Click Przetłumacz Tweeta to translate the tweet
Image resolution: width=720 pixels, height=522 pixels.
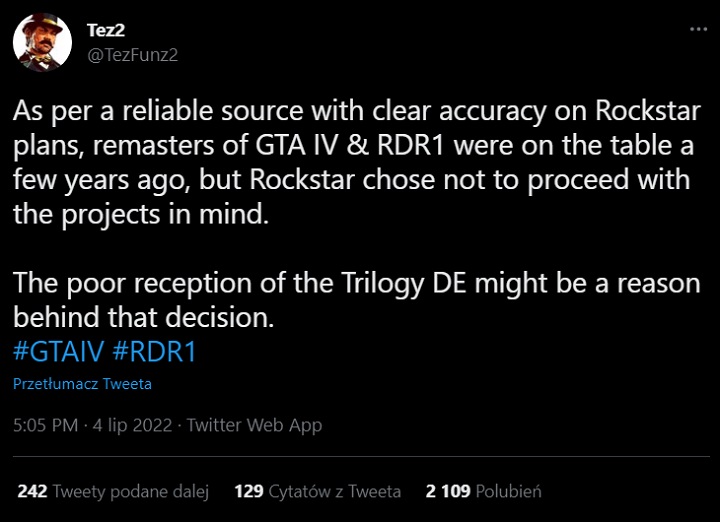pos(82,384)
